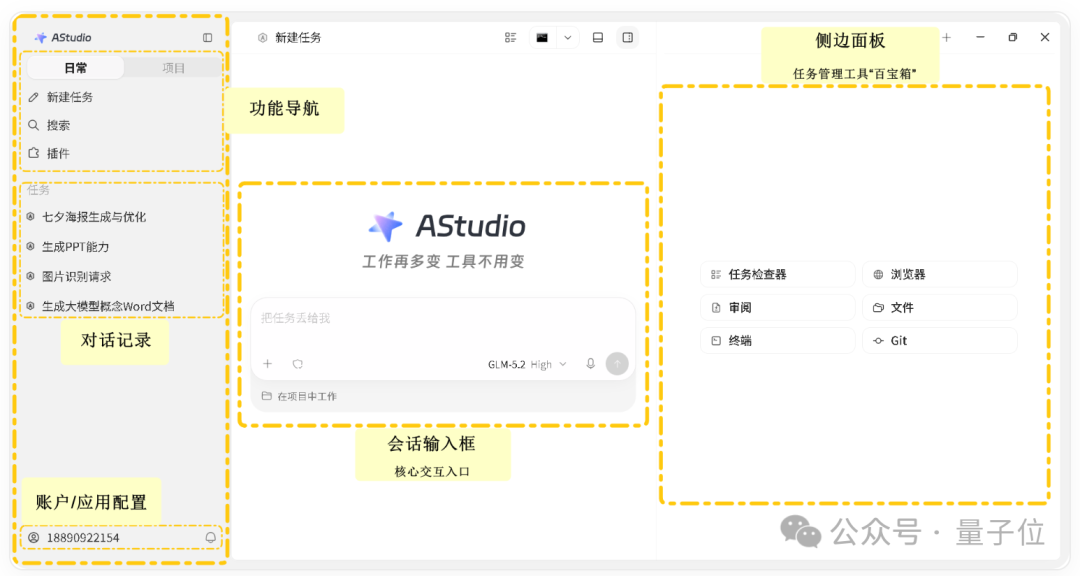This screenshot has height=576, width=1080.
Task: Open the task 生成PPT能力
Action: 68,247
